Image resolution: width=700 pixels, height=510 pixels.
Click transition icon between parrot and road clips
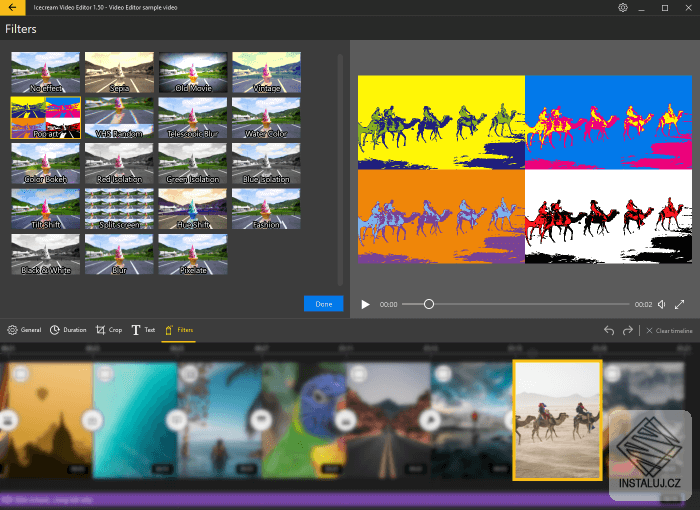point(345,420)
